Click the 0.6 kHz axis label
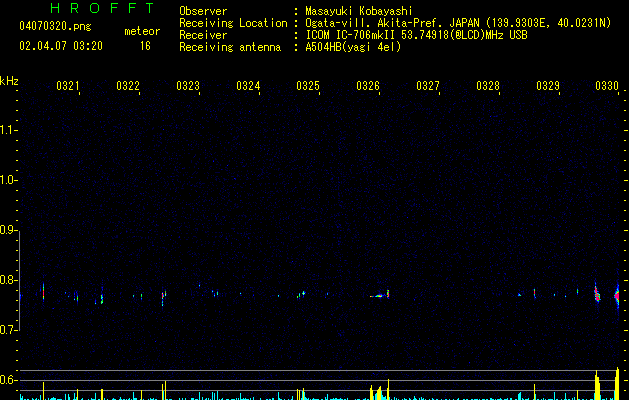This screenshot has width=629, height=400. [8, 380]
